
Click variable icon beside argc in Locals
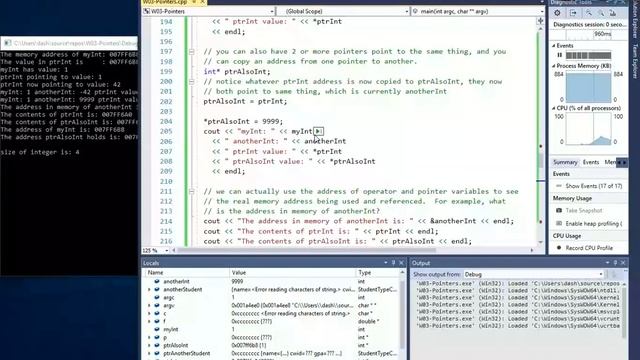(x=157, y=298)
